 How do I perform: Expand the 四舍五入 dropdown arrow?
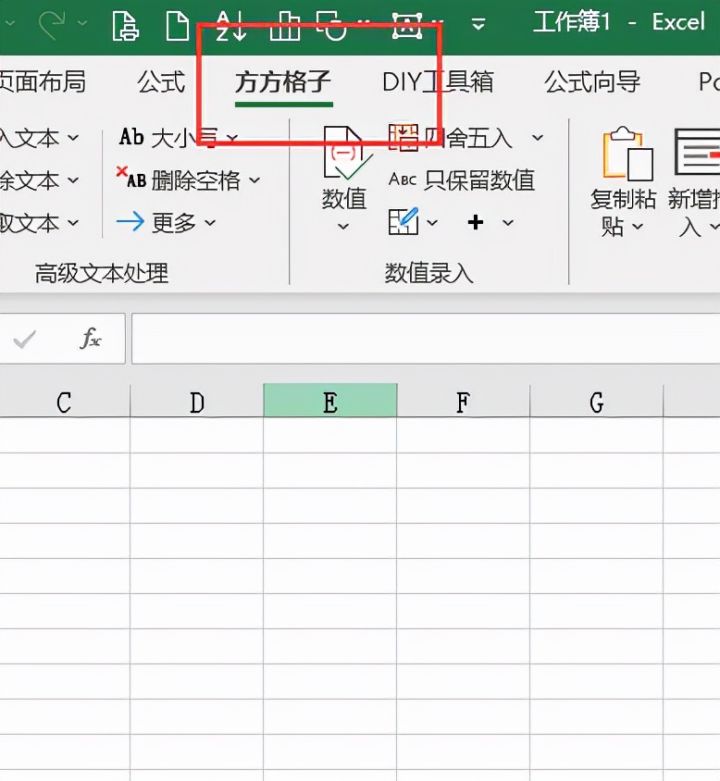[537, 137]
